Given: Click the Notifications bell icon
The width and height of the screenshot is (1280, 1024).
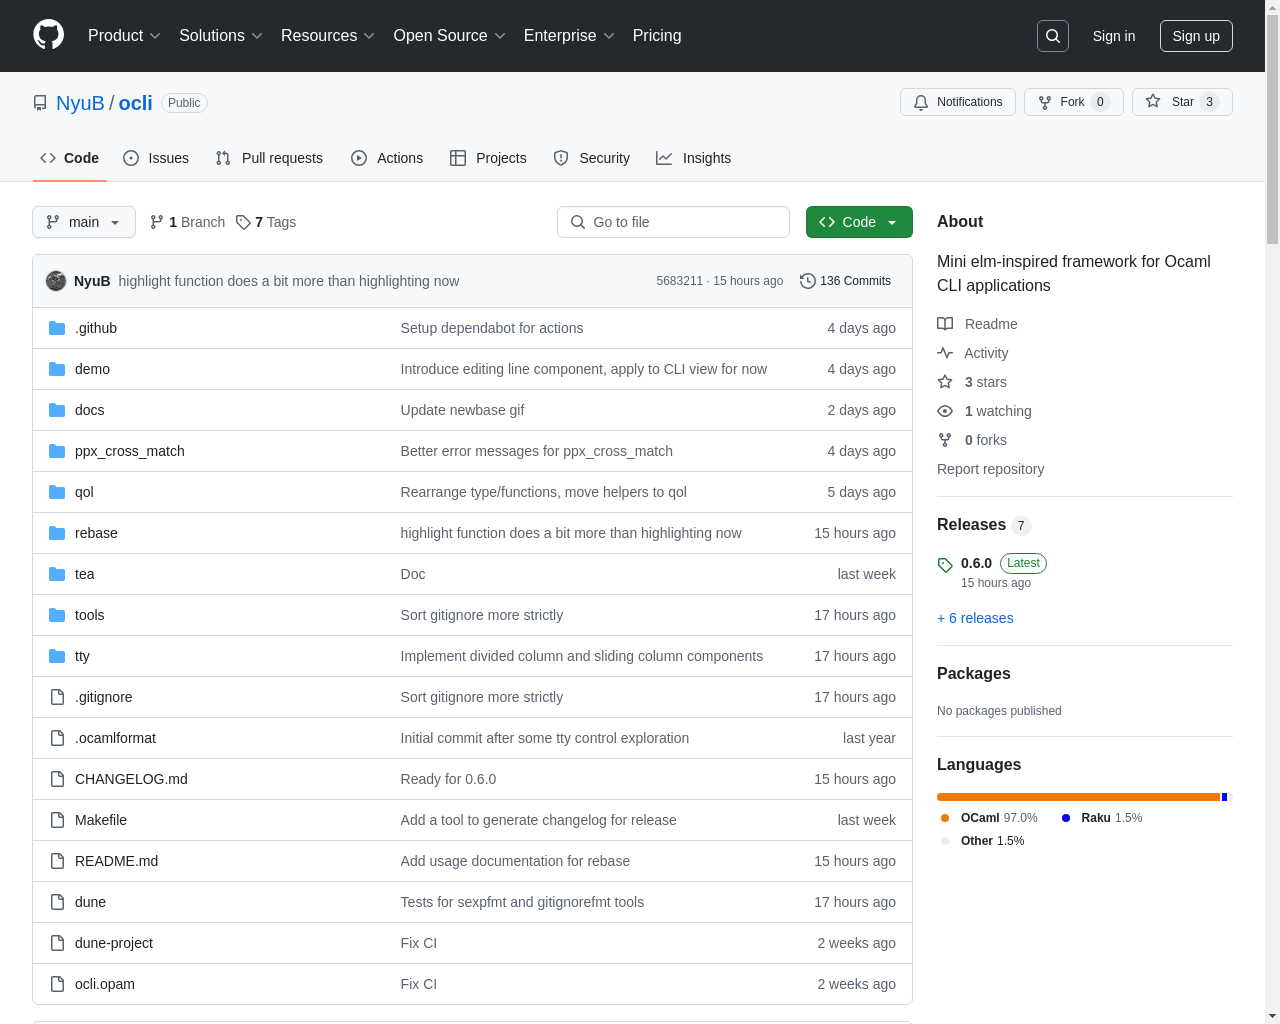Looking at the screenshot, I should pos(921,102).
